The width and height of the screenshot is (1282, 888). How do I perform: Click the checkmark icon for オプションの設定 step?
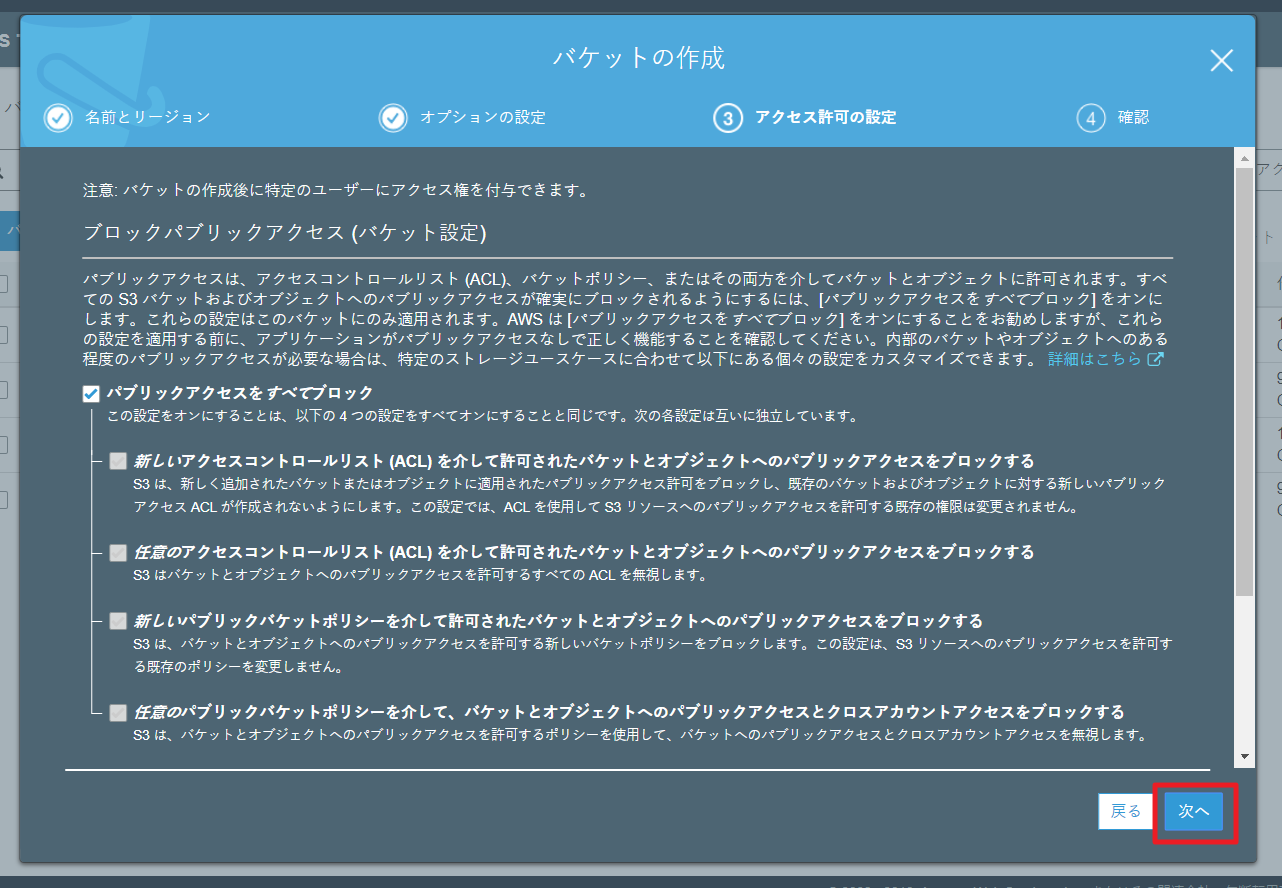tap(393, 118)
